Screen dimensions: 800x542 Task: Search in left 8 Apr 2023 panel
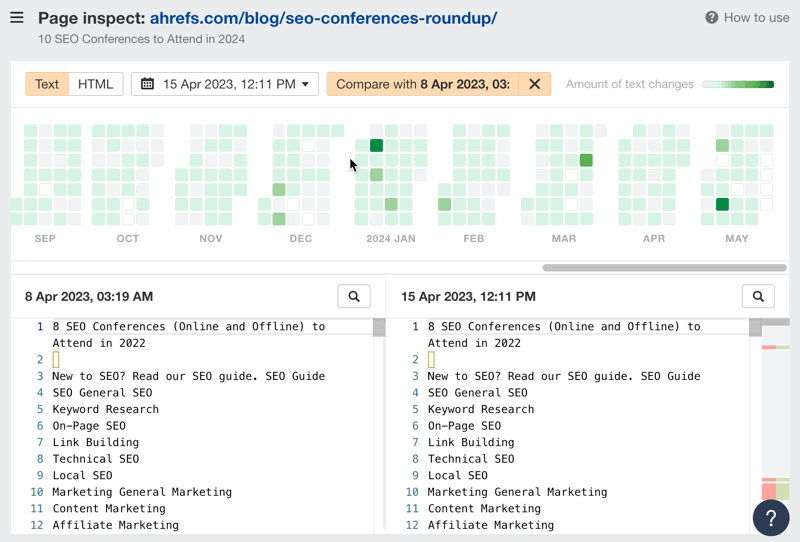(354, 296)
